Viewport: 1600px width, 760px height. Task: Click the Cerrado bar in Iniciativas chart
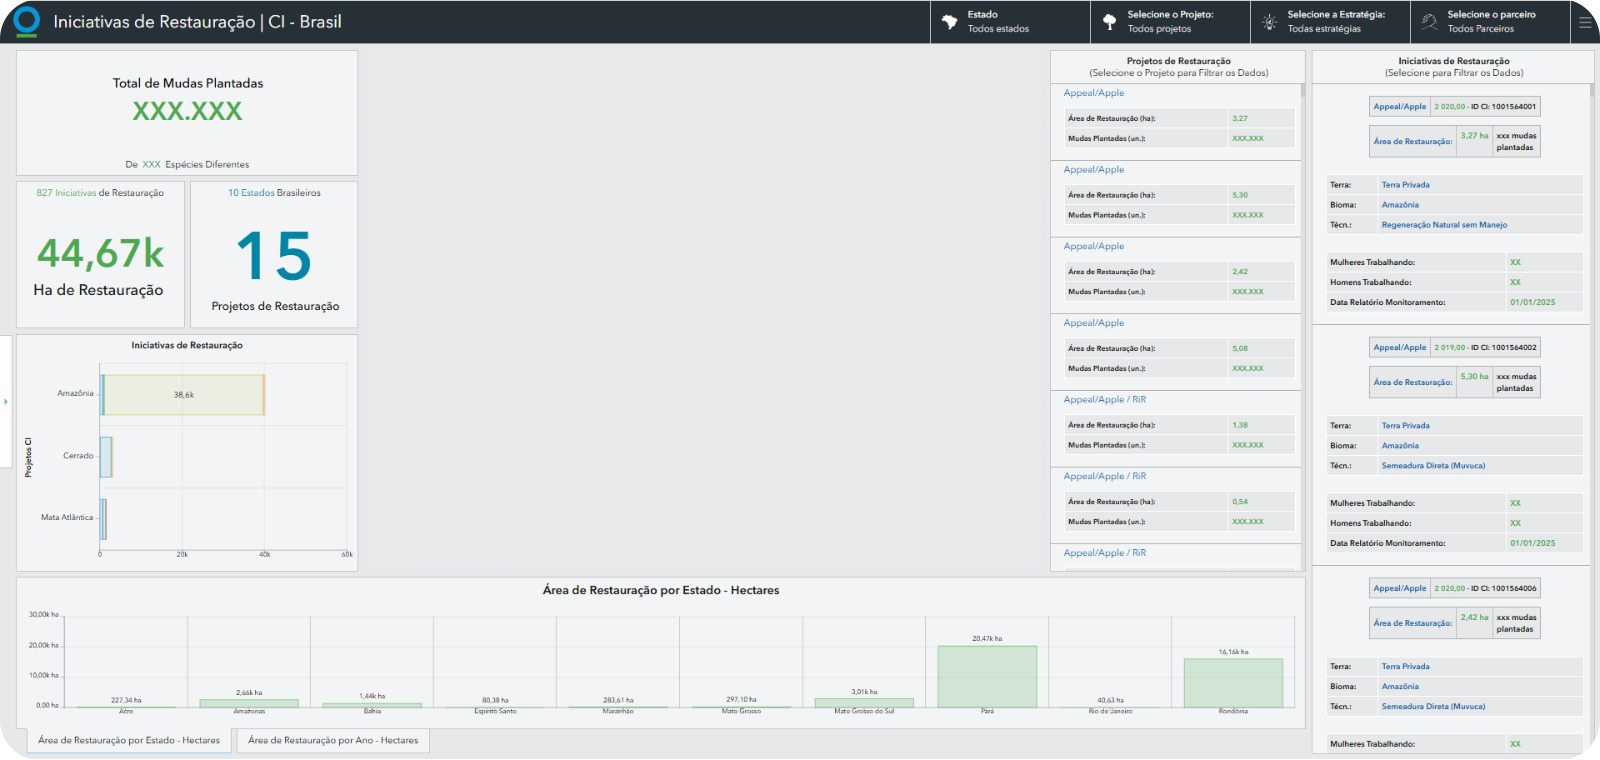pyautogui.click(x=106, y=457)
